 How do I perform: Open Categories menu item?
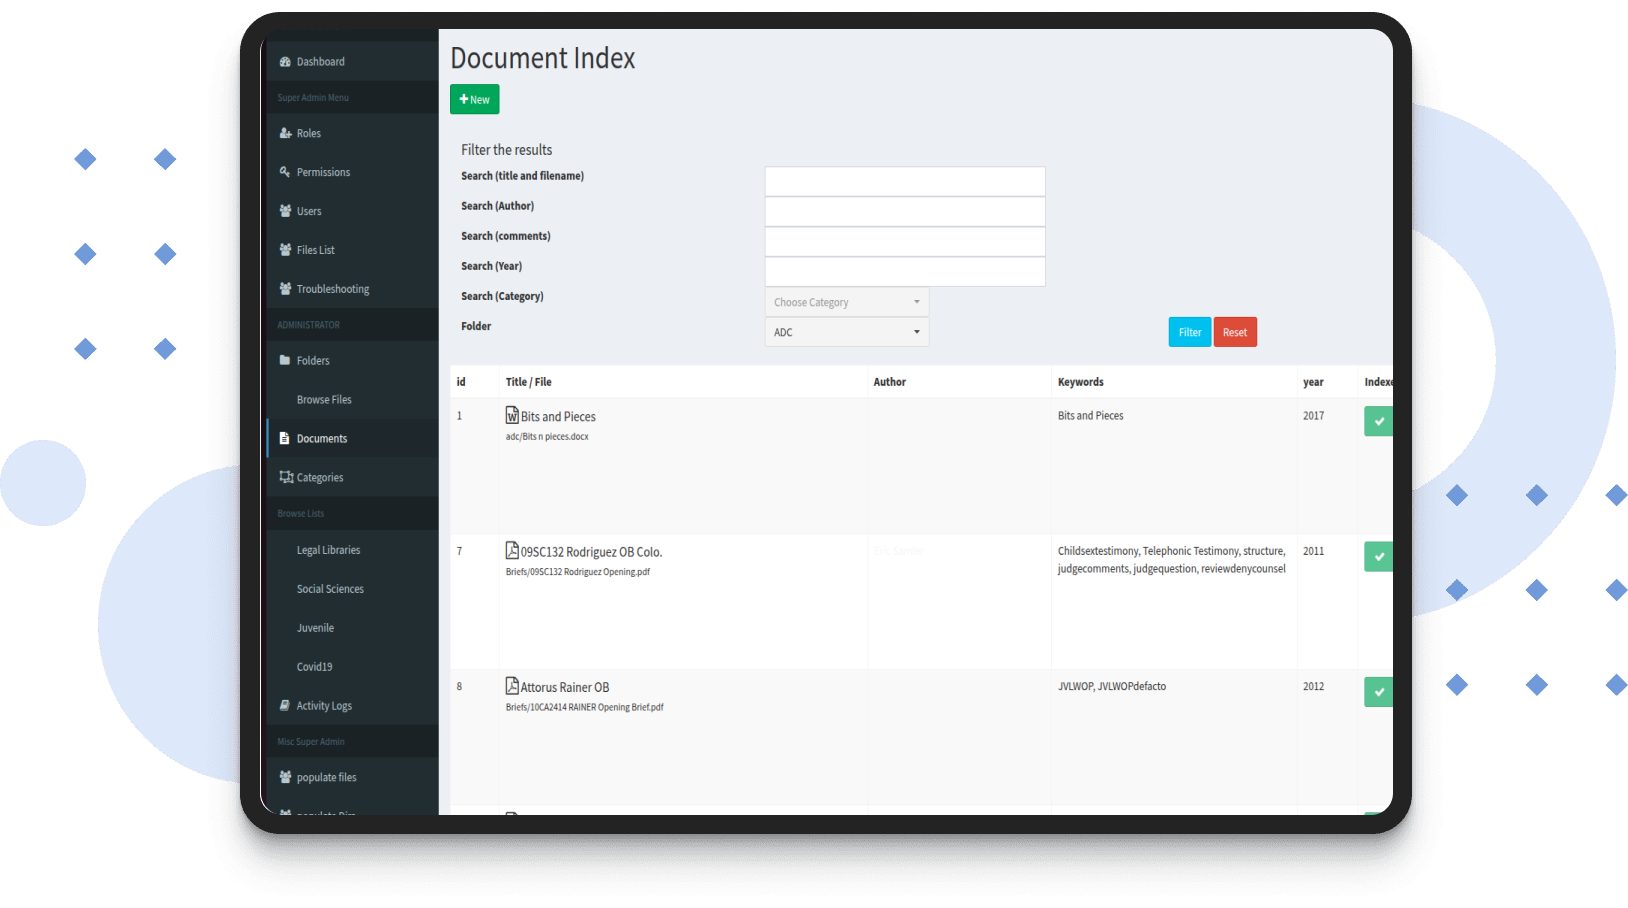[352, 477]
